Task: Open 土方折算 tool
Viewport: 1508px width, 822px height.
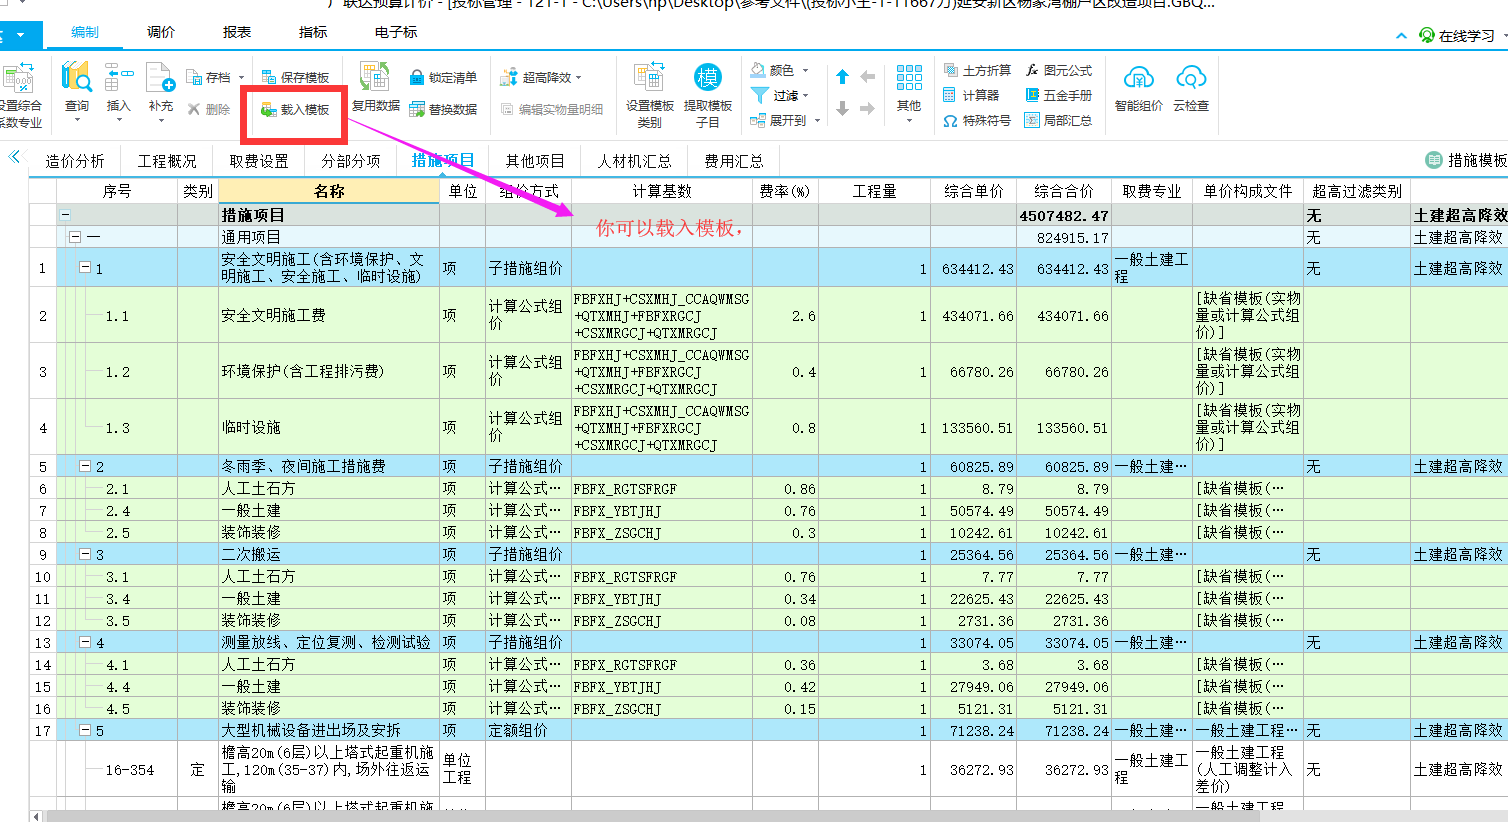Action: pos(976,70)
